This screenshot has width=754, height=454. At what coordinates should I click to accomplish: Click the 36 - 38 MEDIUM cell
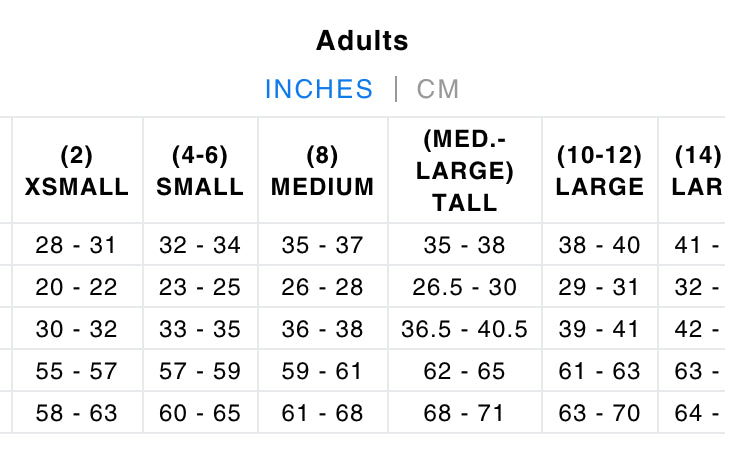[x=323, y=329]
